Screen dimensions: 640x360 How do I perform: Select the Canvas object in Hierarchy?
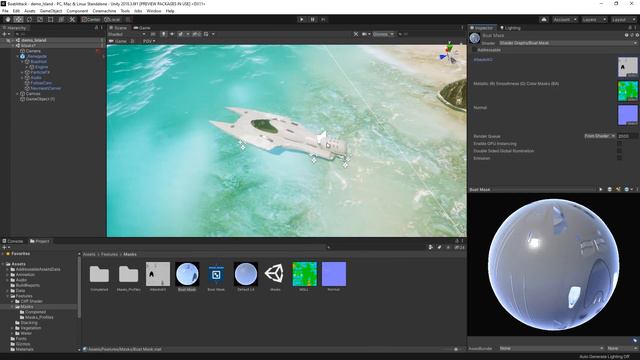coord(33,93)
